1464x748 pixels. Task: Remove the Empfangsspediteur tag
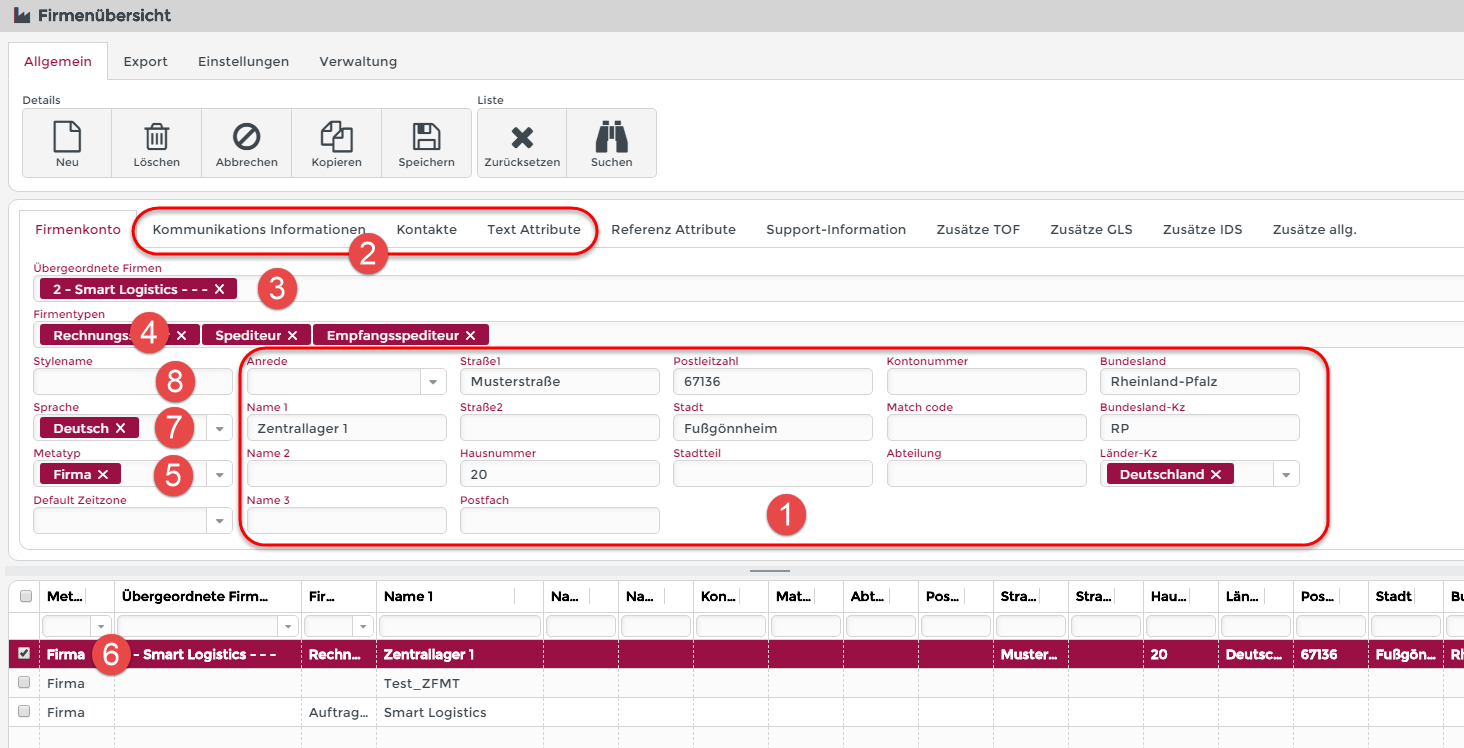[x=470, y=335]
